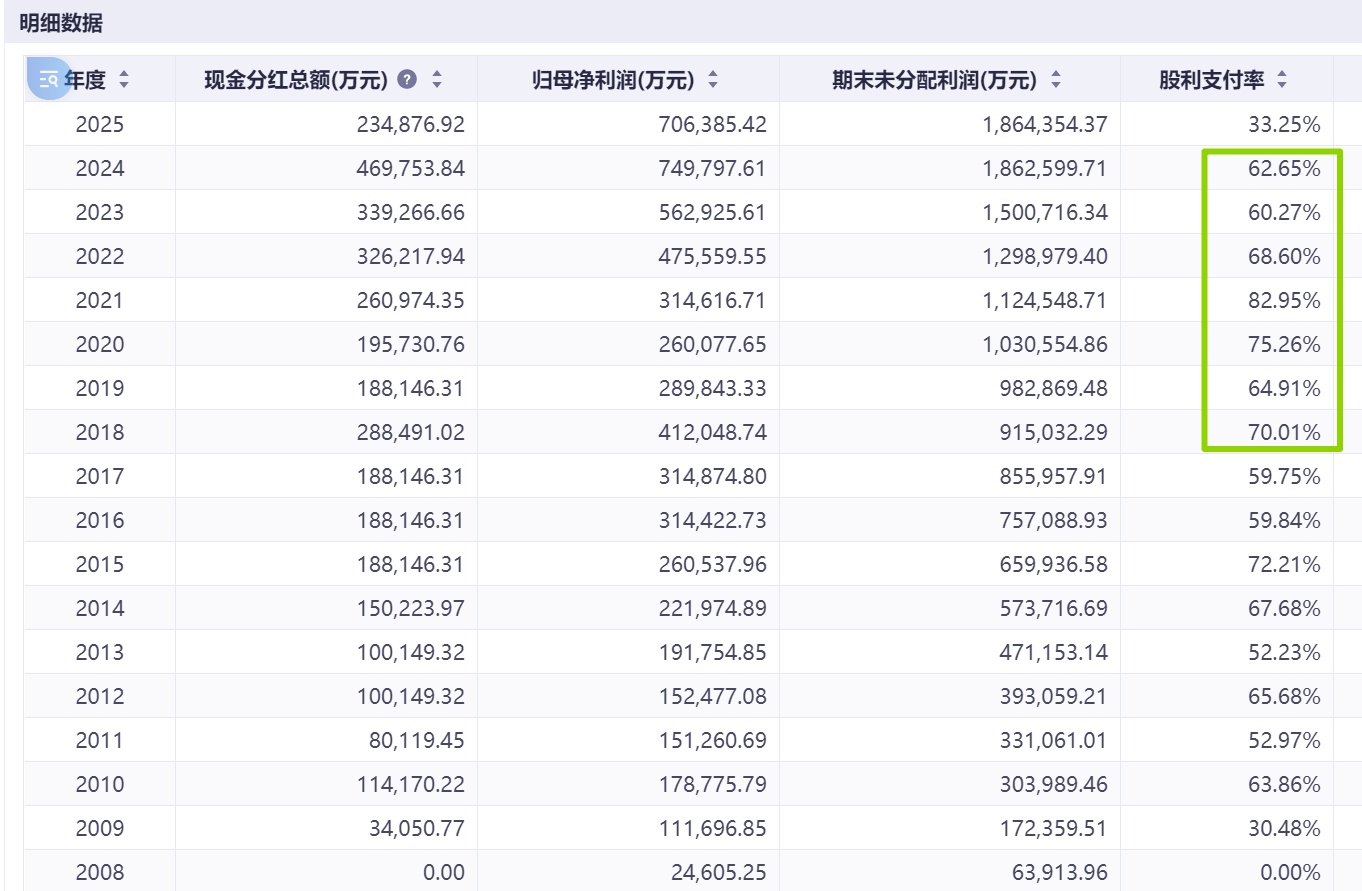Image resolution: width=1362 pixels, height=891 pixels.
Task: Click the 明细数据 section title
Action: 61,23
